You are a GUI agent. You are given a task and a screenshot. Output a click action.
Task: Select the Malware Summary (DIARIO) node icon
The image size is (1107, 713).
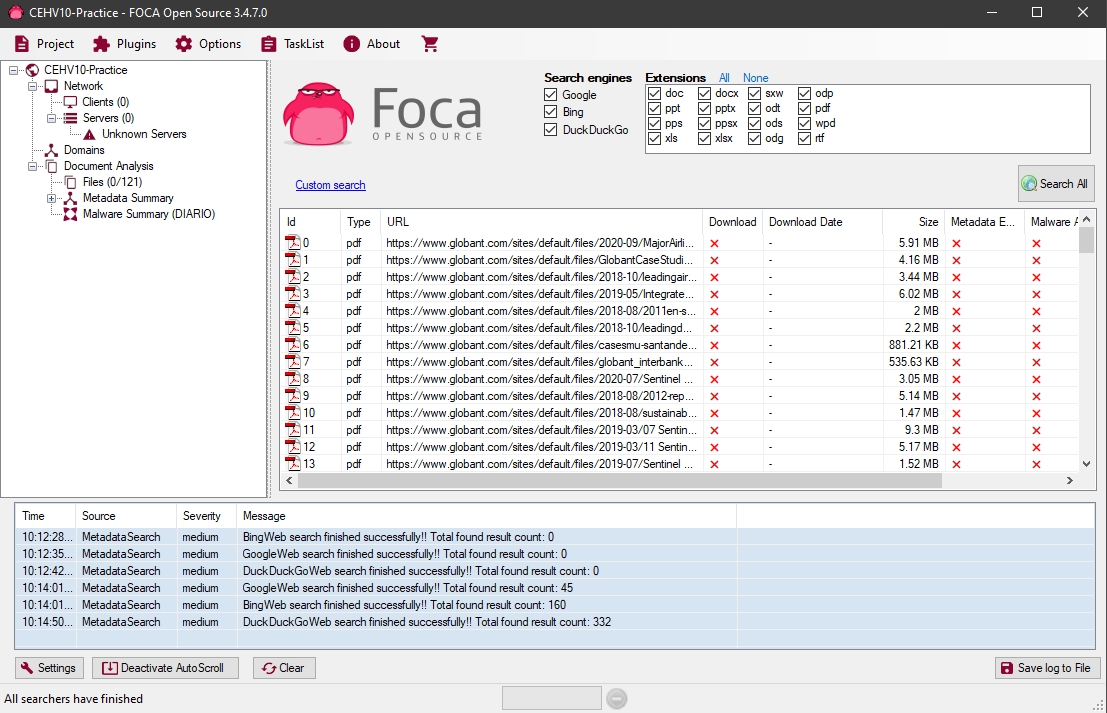pos(71,214)
